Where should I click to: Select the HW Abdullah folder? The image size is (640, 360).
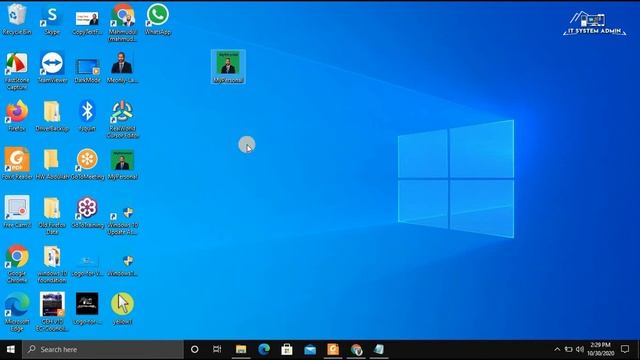tap(52, 164)
